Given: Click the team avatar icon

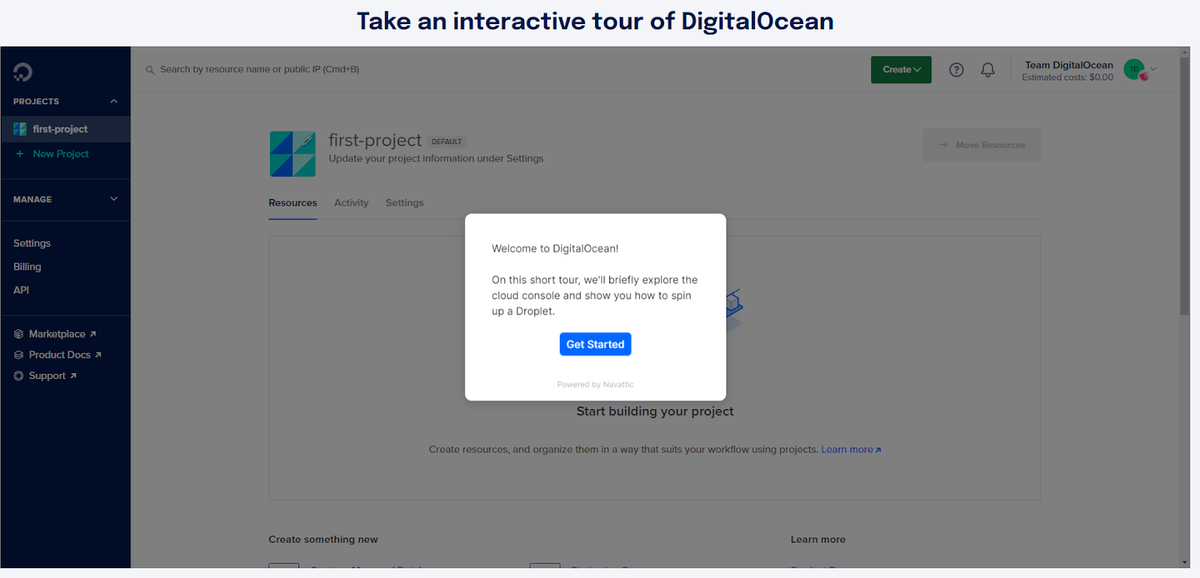Looking at the screenshot, I should point(1134,70).
